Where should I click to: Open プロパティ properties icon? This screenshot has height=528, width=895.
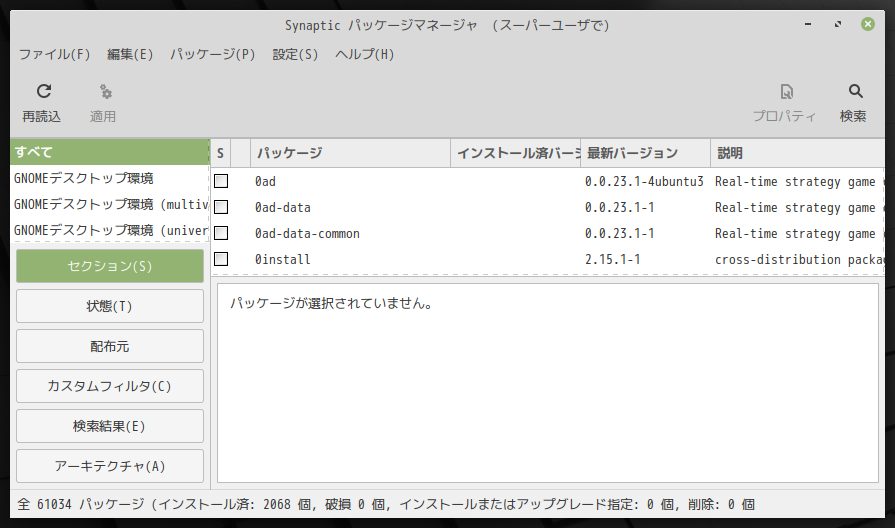787,91
